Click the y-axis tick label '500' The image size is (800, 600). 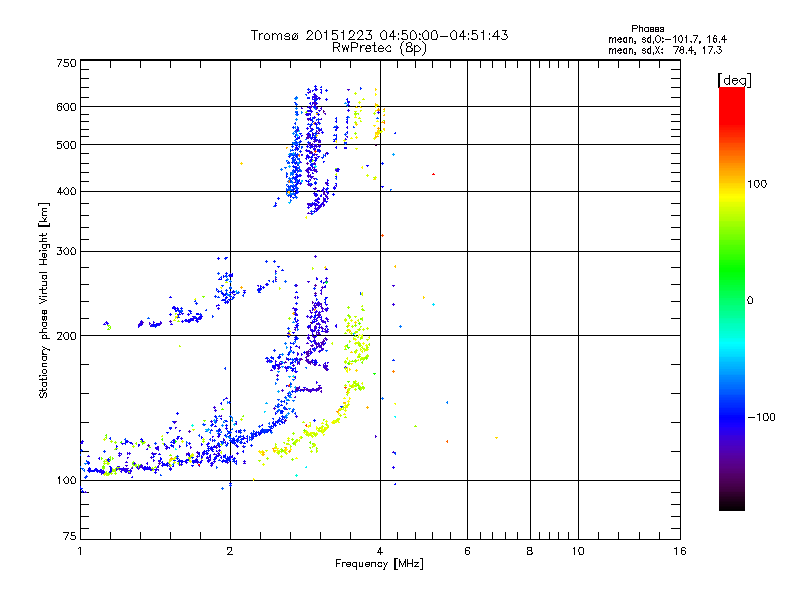[66, 145]
